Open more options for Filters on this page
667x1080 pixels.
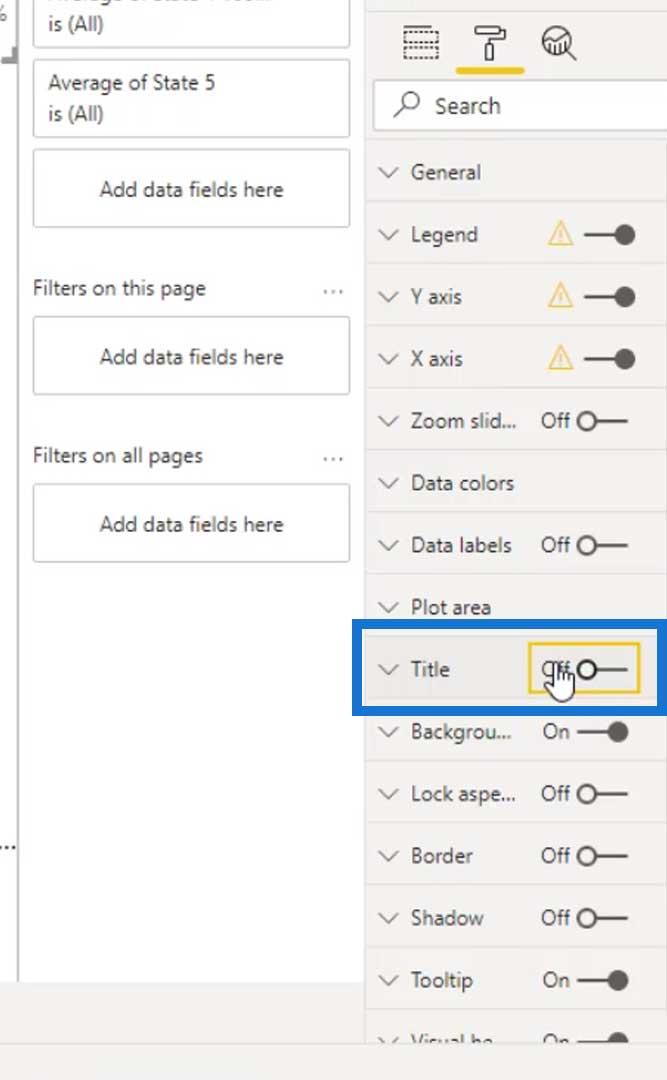(333, 291)
